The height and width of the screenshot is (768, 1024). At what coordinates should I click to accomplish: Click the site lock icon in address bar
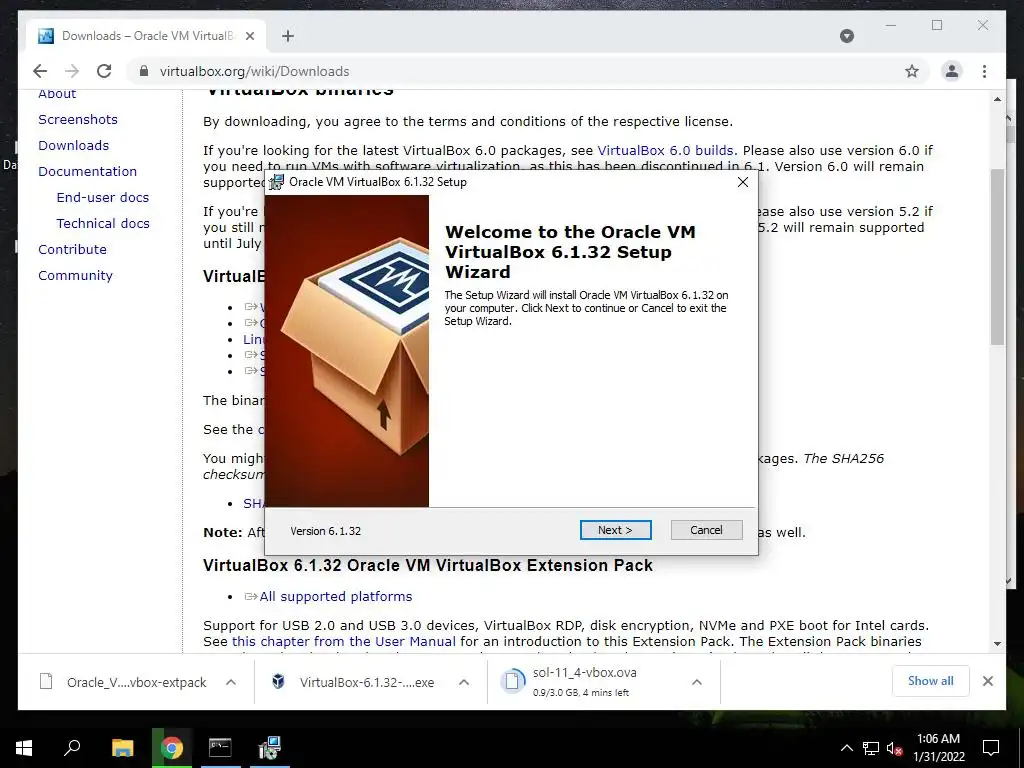point(144,71)
